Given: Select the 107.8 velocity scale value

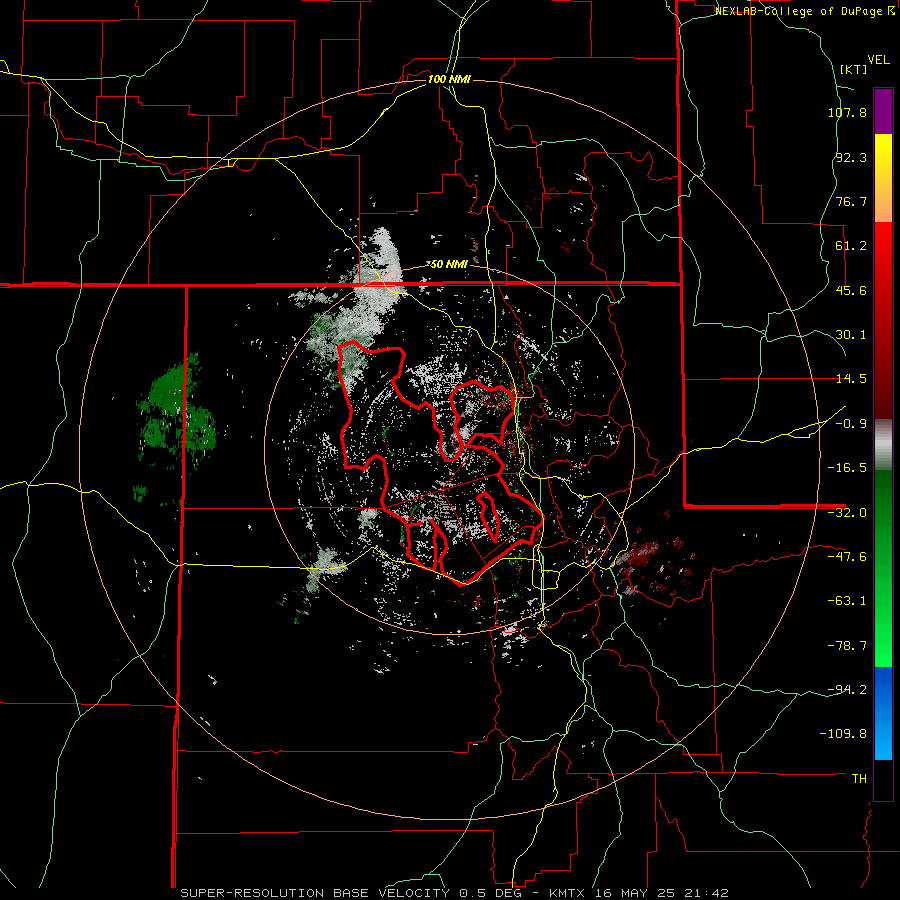Looking at the screenshot, I should click(x=847, y=112).
